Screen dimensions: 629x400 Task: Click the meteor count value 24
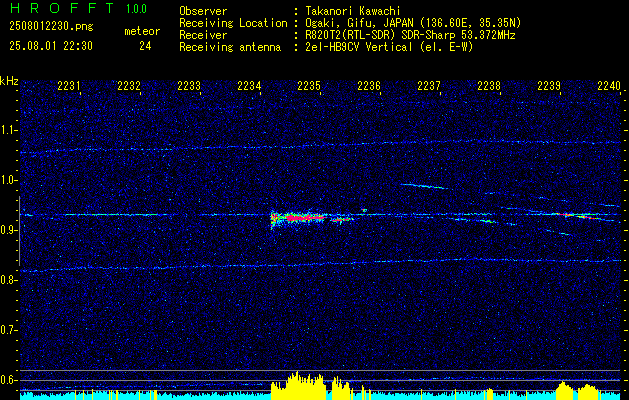(145, 46)
